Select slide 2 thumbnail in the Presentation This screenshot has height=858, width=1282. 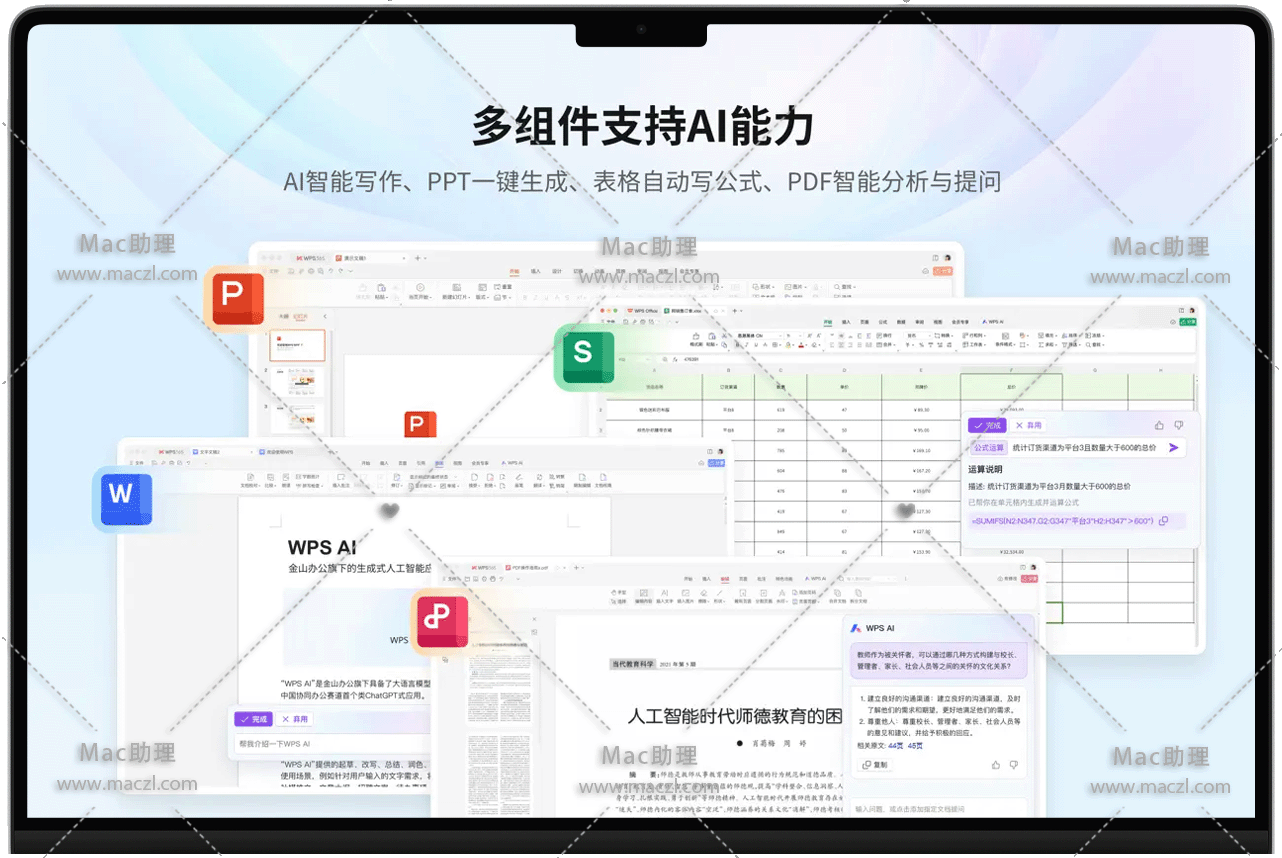(299, 382)
